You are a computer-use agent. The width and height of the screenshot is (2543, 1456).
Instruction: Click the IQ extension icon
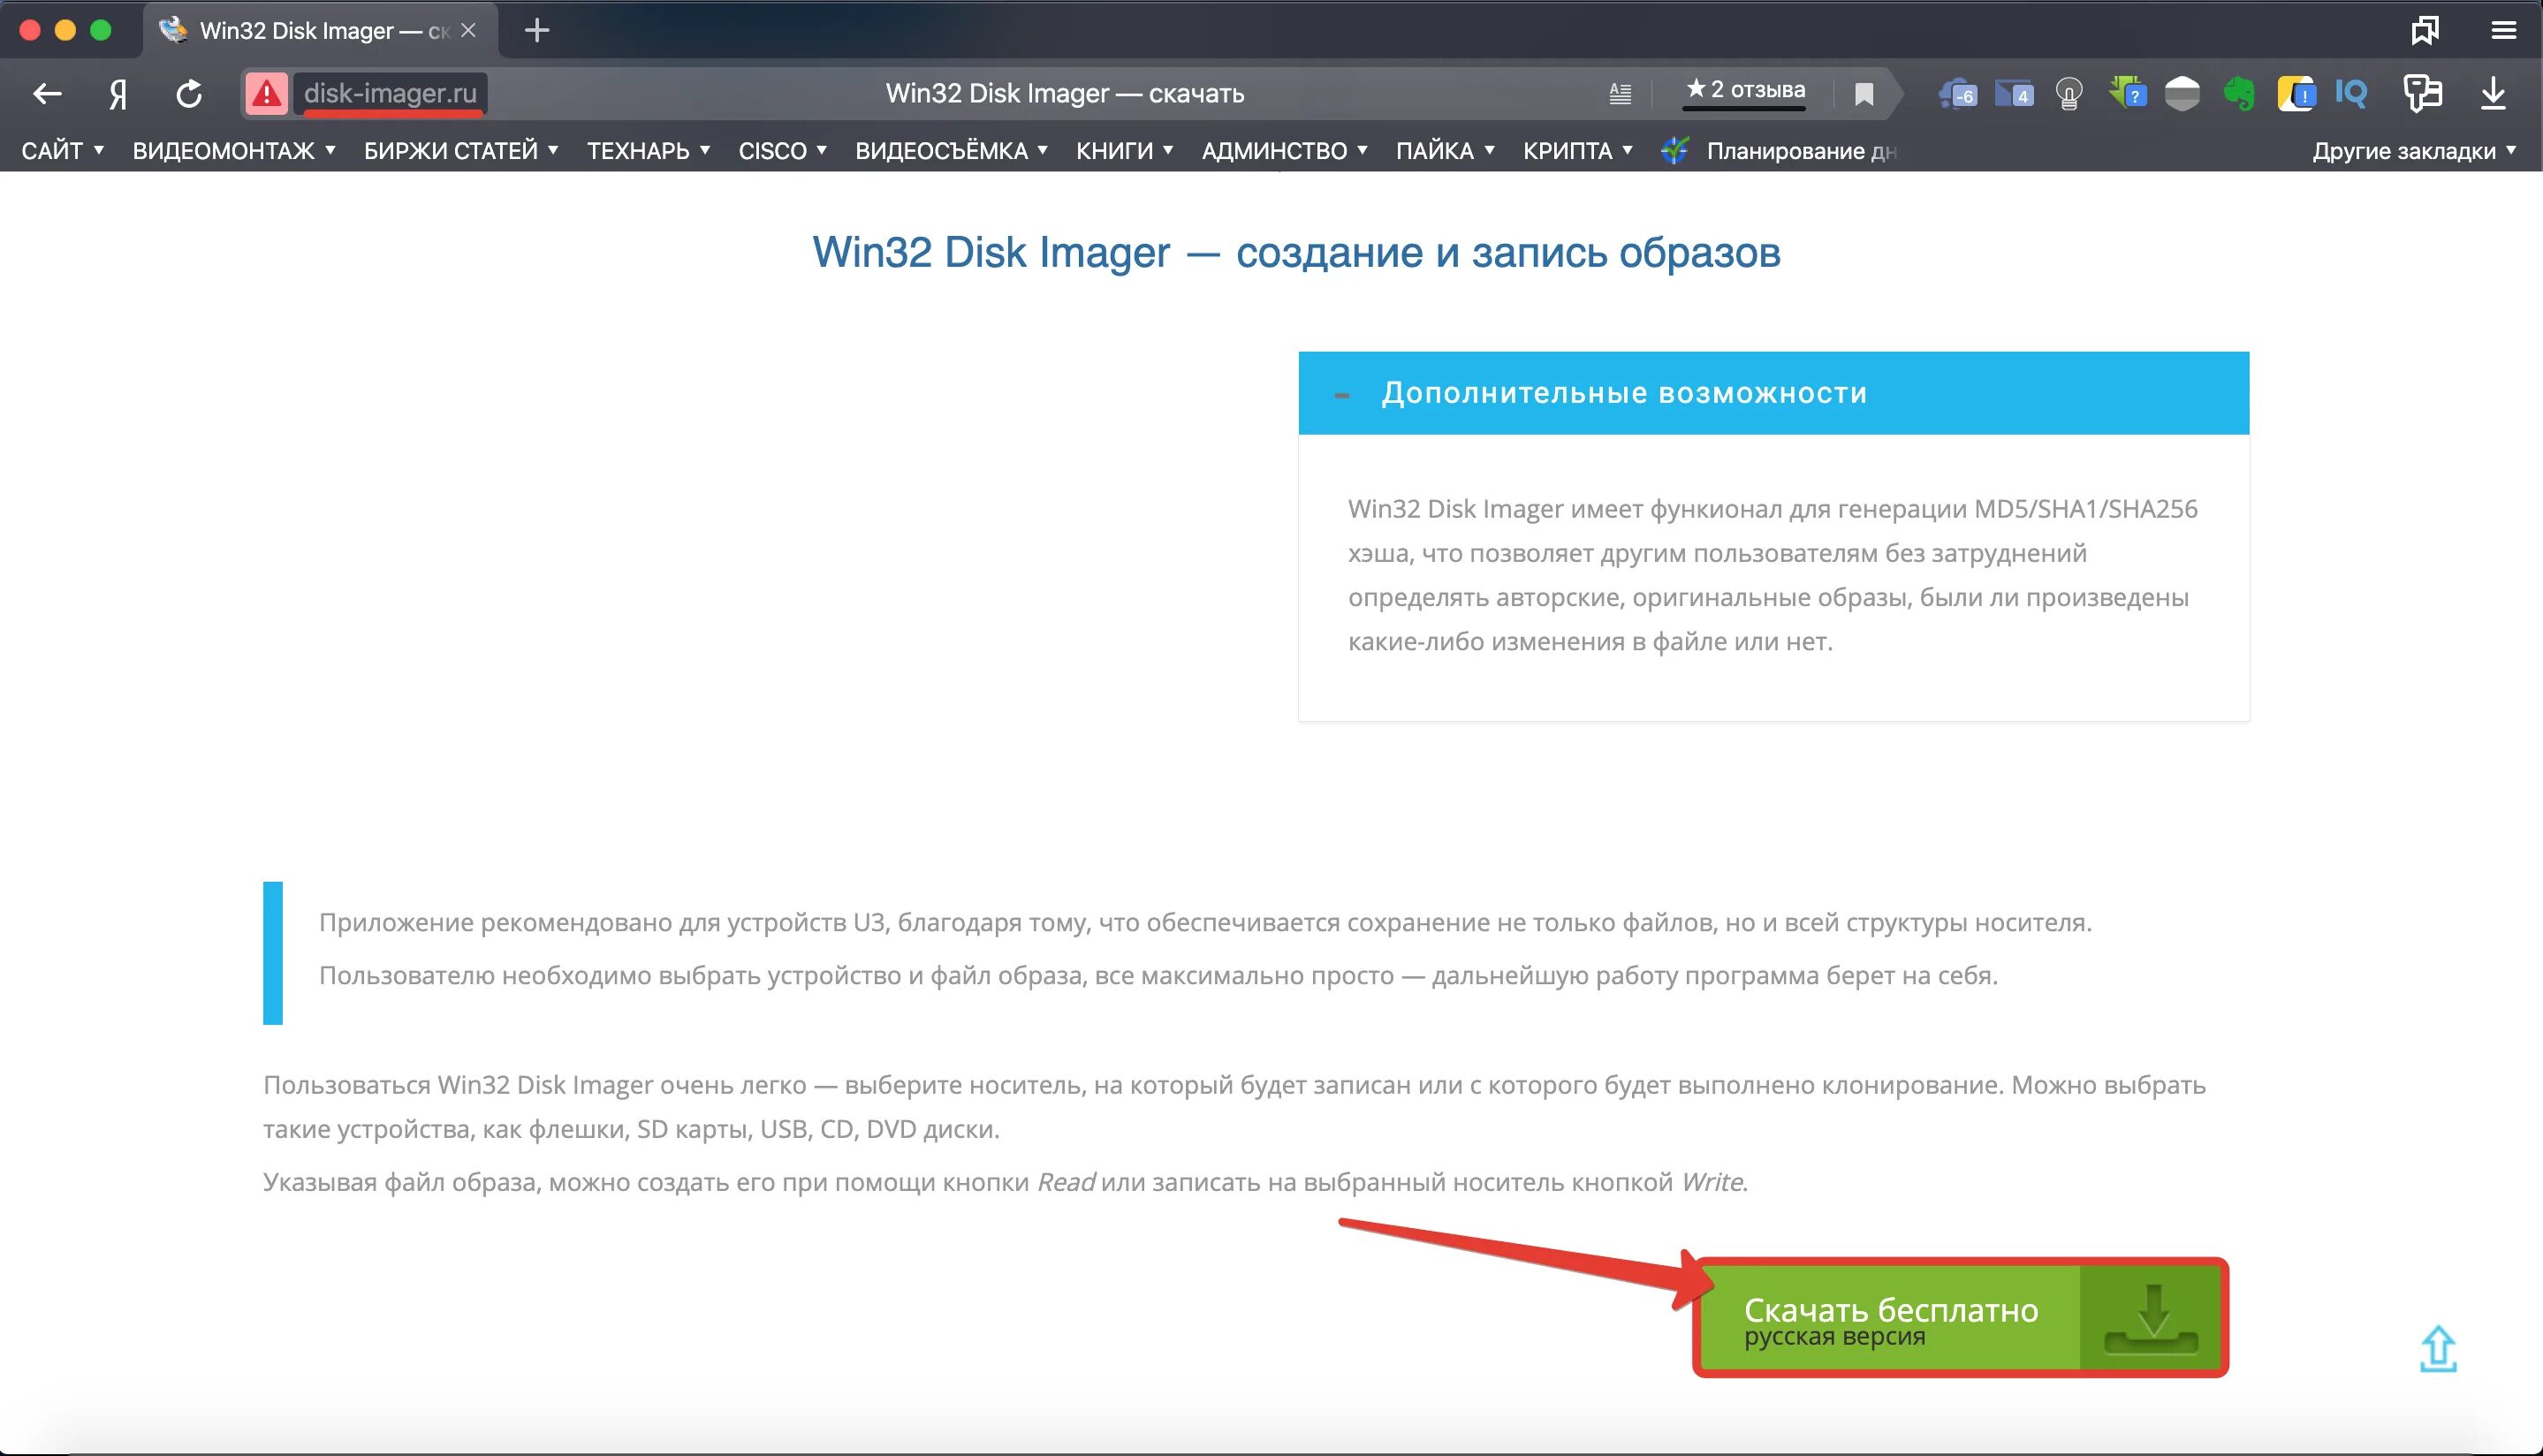(x=2351, y=94)
